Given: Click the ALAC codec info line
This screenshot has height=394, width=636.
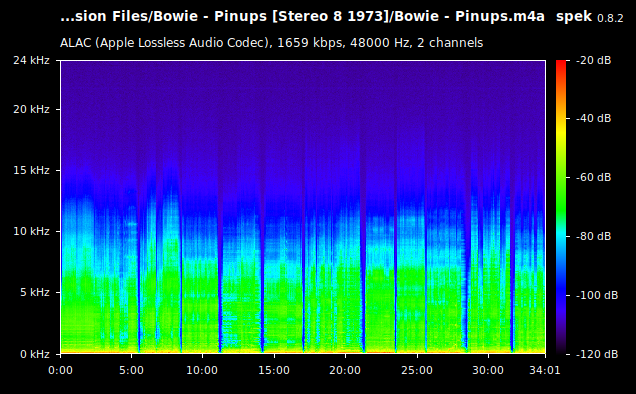Looking at the screenshot, I should 271,43.
